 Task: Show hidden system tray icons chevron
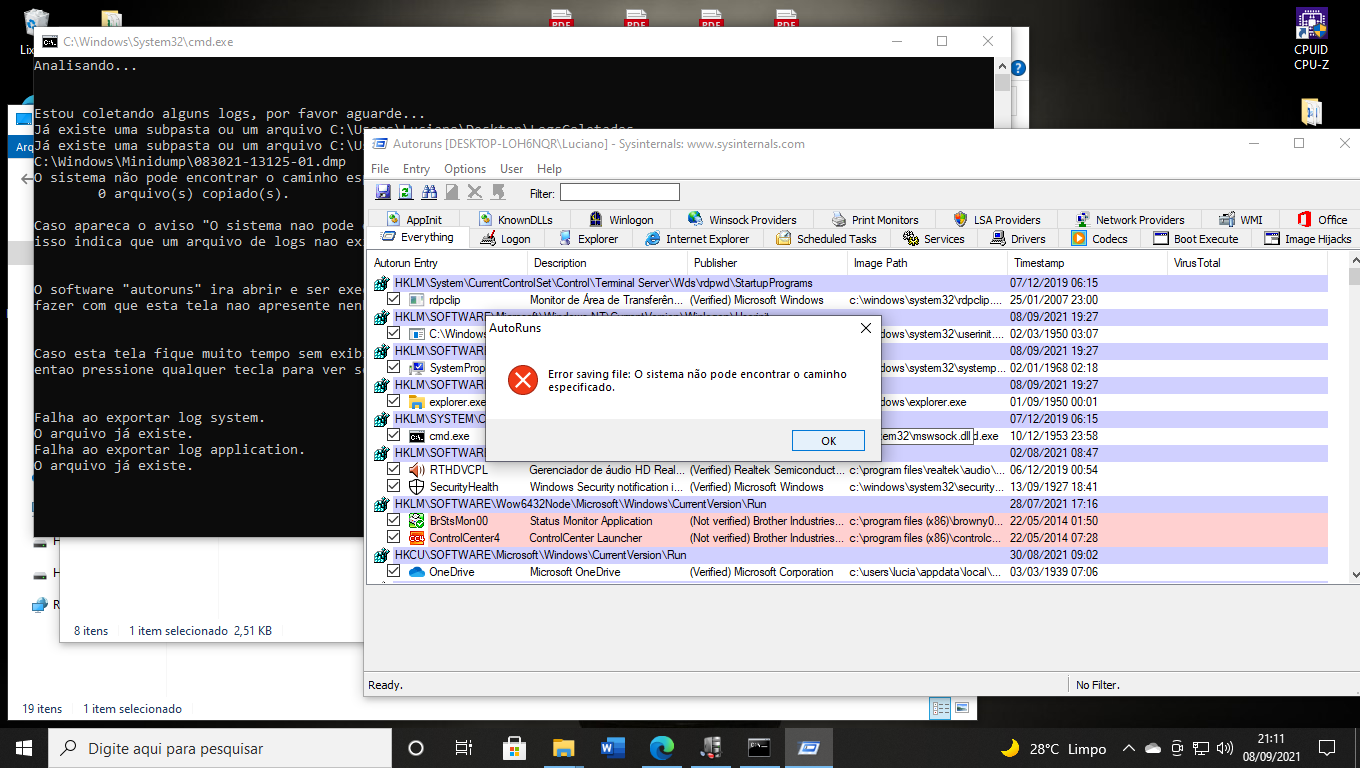tap(1129, 748)
